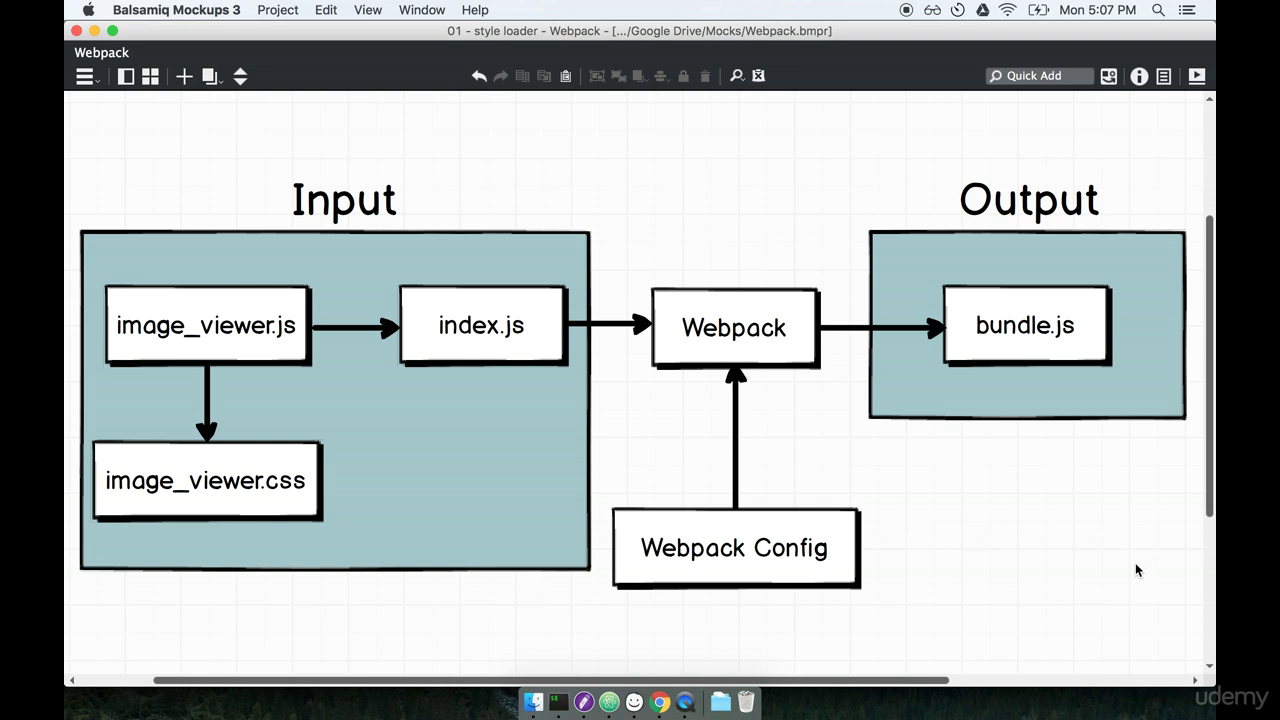Click the Quick Add search field
The image size is (1280, 720).
1039,75
